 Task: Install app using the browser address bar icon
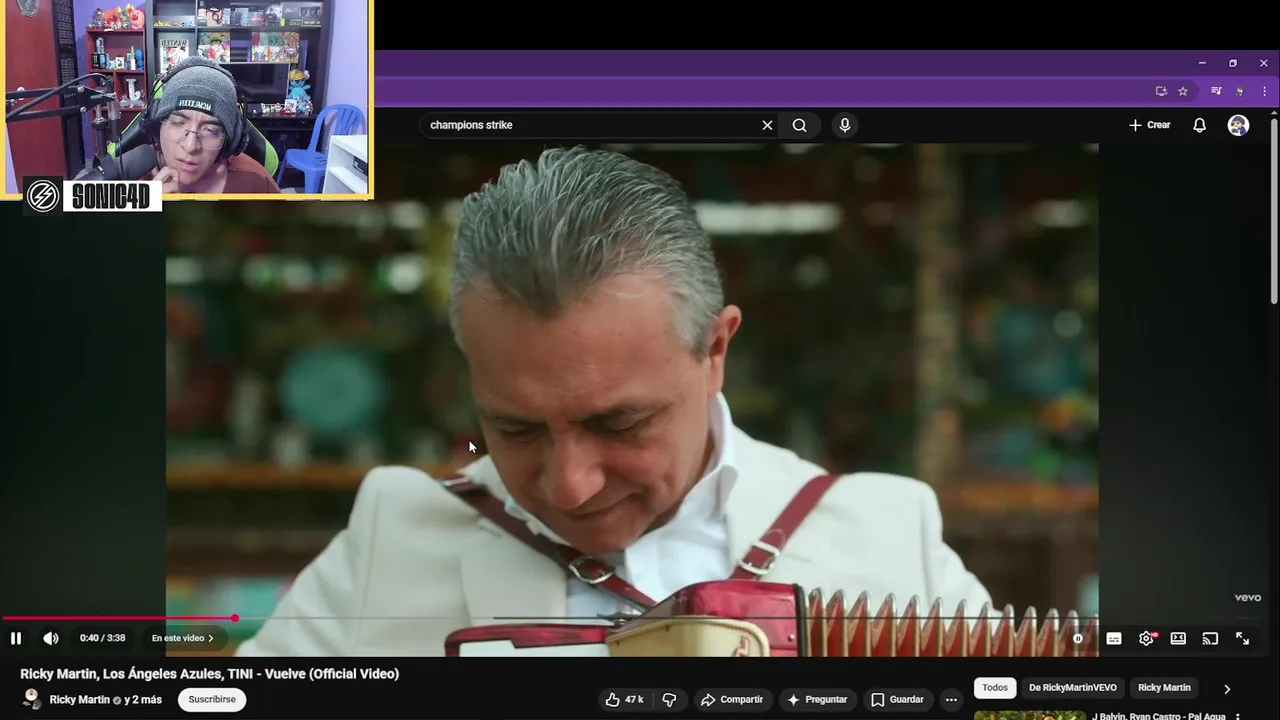tap(1161, 91)
